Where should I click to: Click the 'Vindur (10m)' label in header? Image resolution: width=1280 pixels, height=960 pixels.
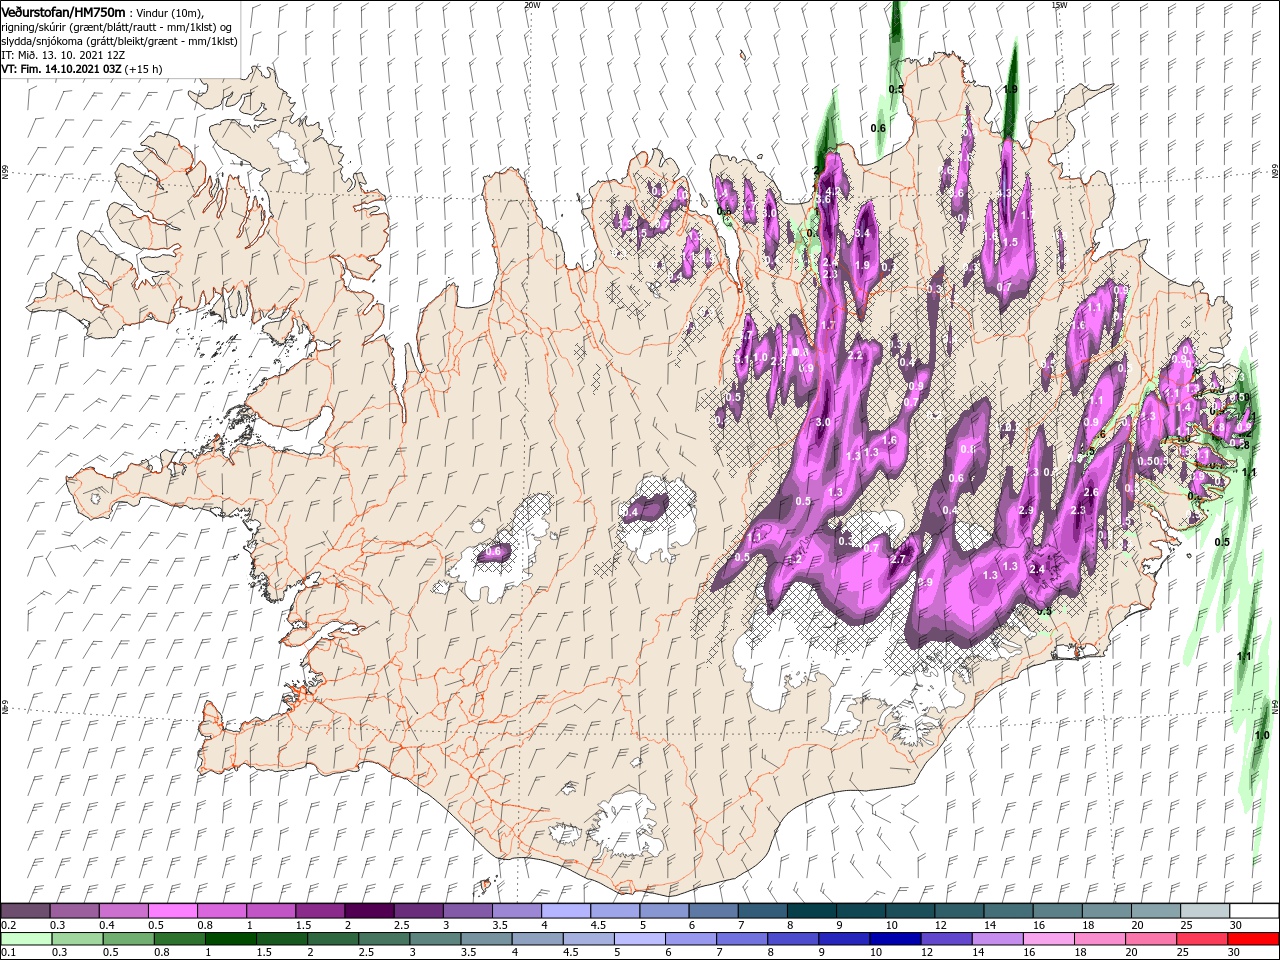coord(170,12)
